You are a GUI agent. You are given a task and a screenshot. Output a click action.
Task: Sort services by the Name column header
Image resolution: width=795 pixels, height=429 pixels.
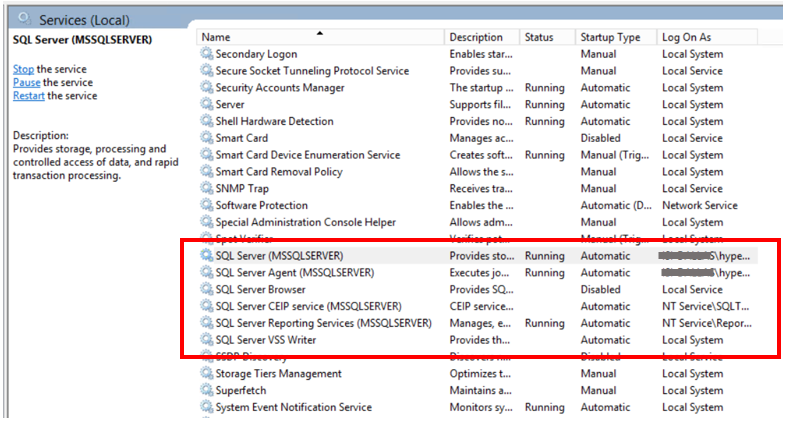coord(320,37)
